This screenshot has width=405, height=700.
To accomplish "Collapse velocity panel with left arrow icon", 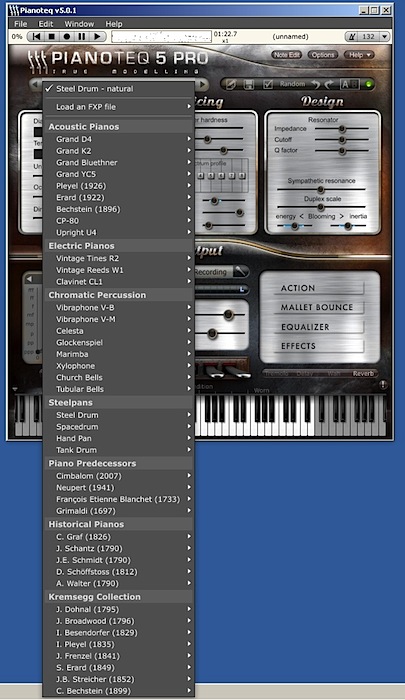I will click(29, 279).
